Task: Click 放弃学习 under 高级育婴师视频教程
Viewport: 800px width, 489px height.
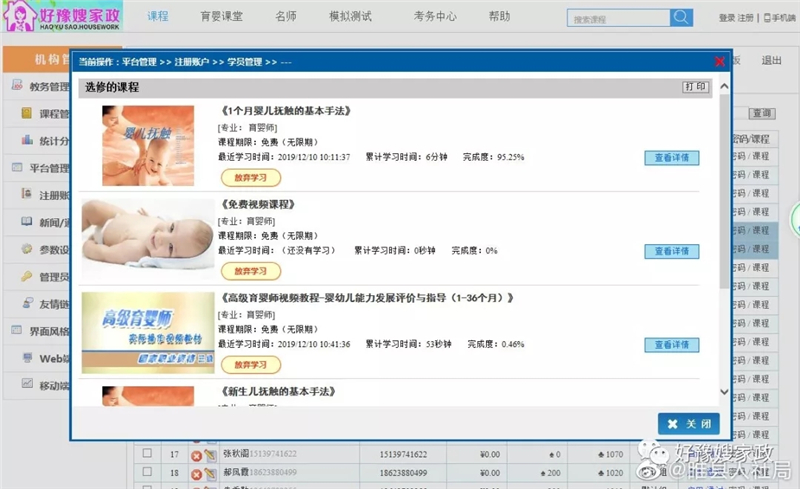Action: pyautogui.click(x=251, y=365)
